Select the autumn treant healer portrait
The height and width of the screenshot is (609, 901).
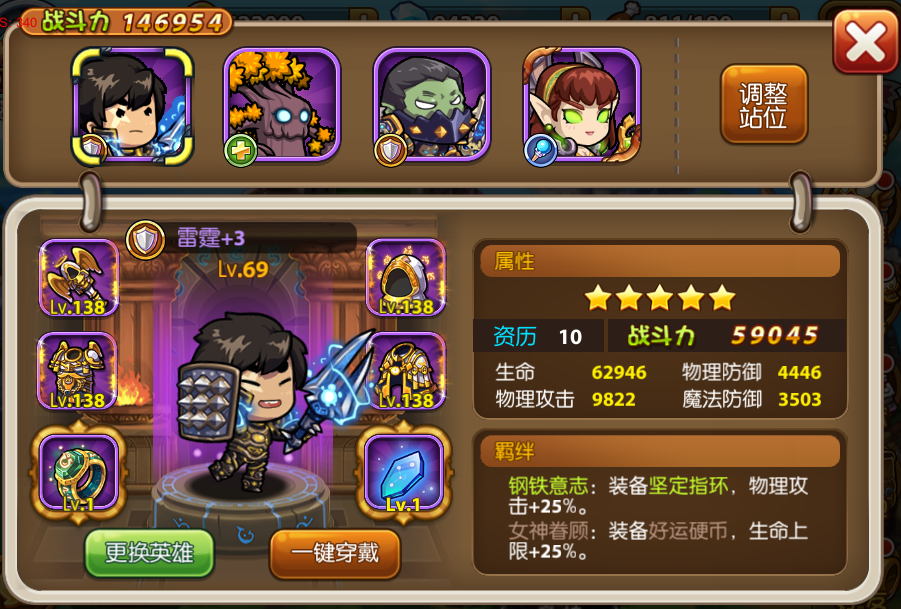[x=282, y=105]
